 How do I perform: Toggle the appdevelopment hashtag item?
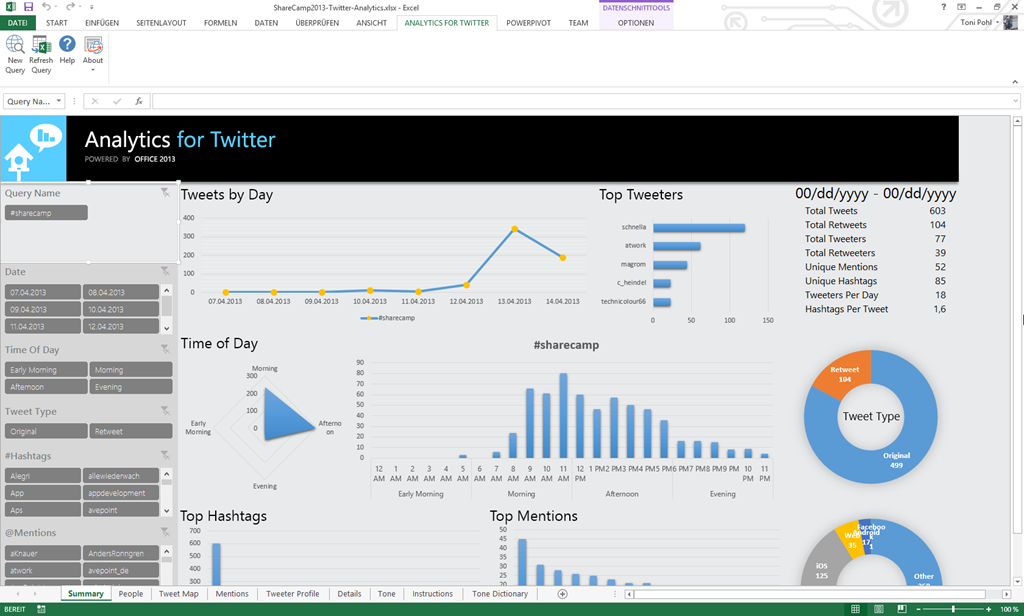(x=121, y=493)
